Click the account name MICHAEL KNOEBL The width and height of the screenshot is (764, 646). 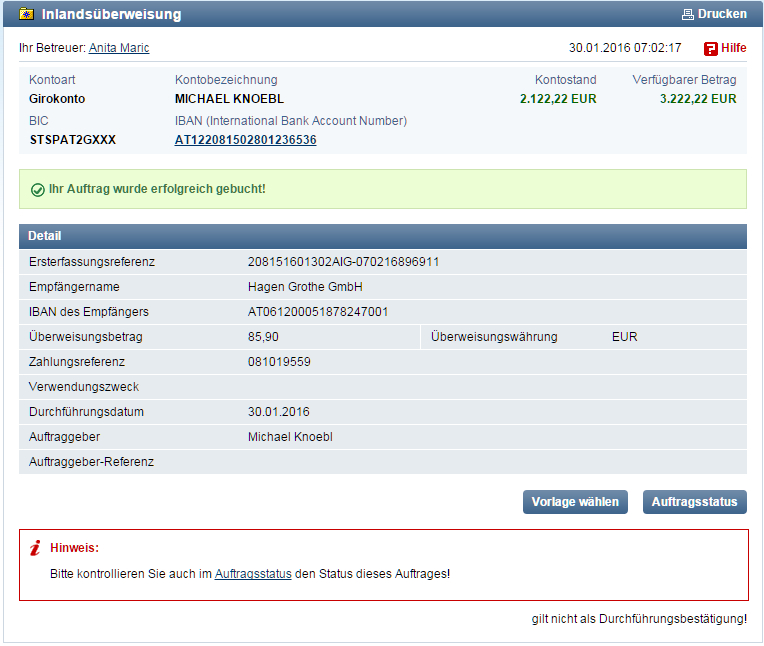coord(229,99)
